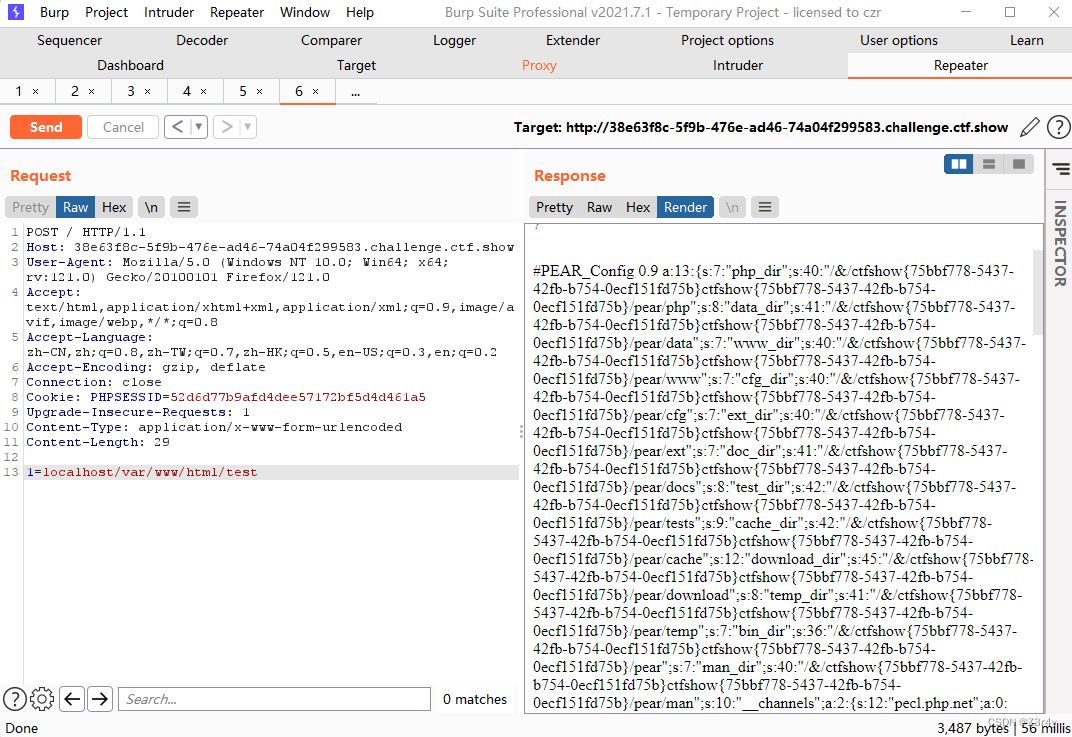Open the User options tab
The width and height of the screenshot is (1072, 737).
point(898,40)
